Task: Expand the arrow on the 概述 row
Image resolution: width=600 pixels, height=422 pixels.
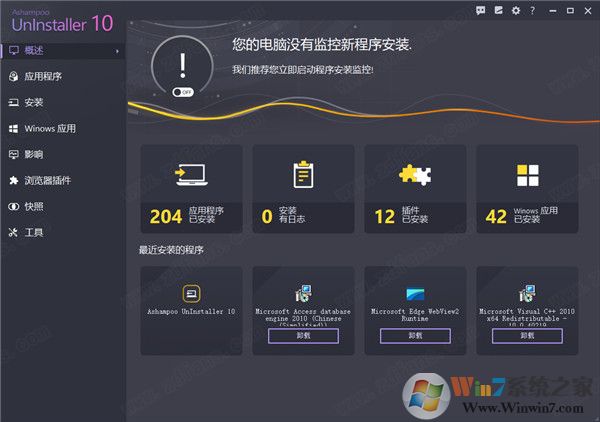Action: click(x=117, y=51)
